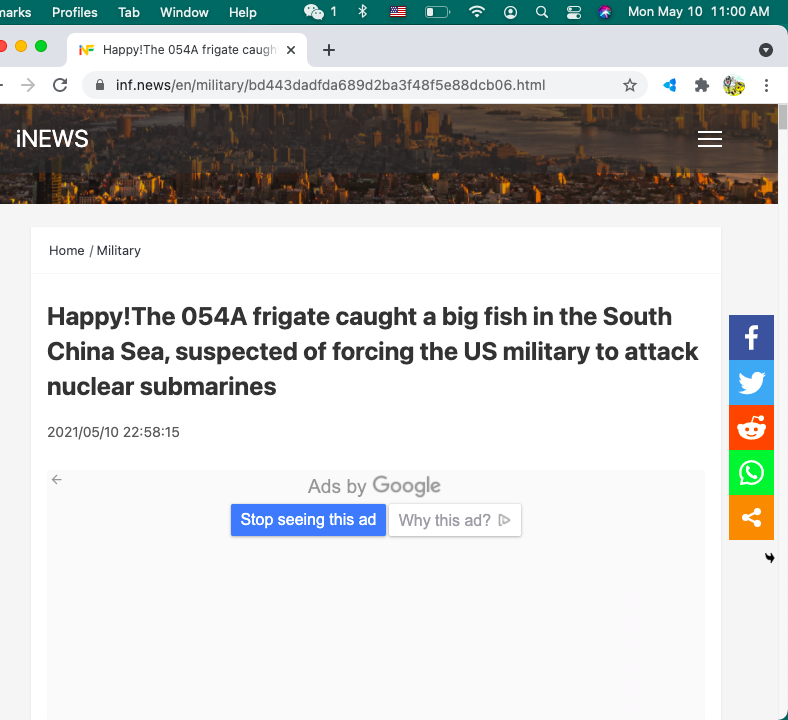Share article via WhatsApp

[751, 472]
